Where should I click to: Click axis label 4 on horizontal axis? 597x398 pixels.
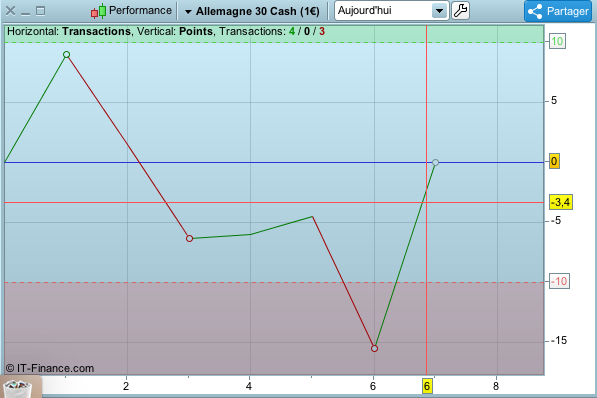(x=249, y=386)
